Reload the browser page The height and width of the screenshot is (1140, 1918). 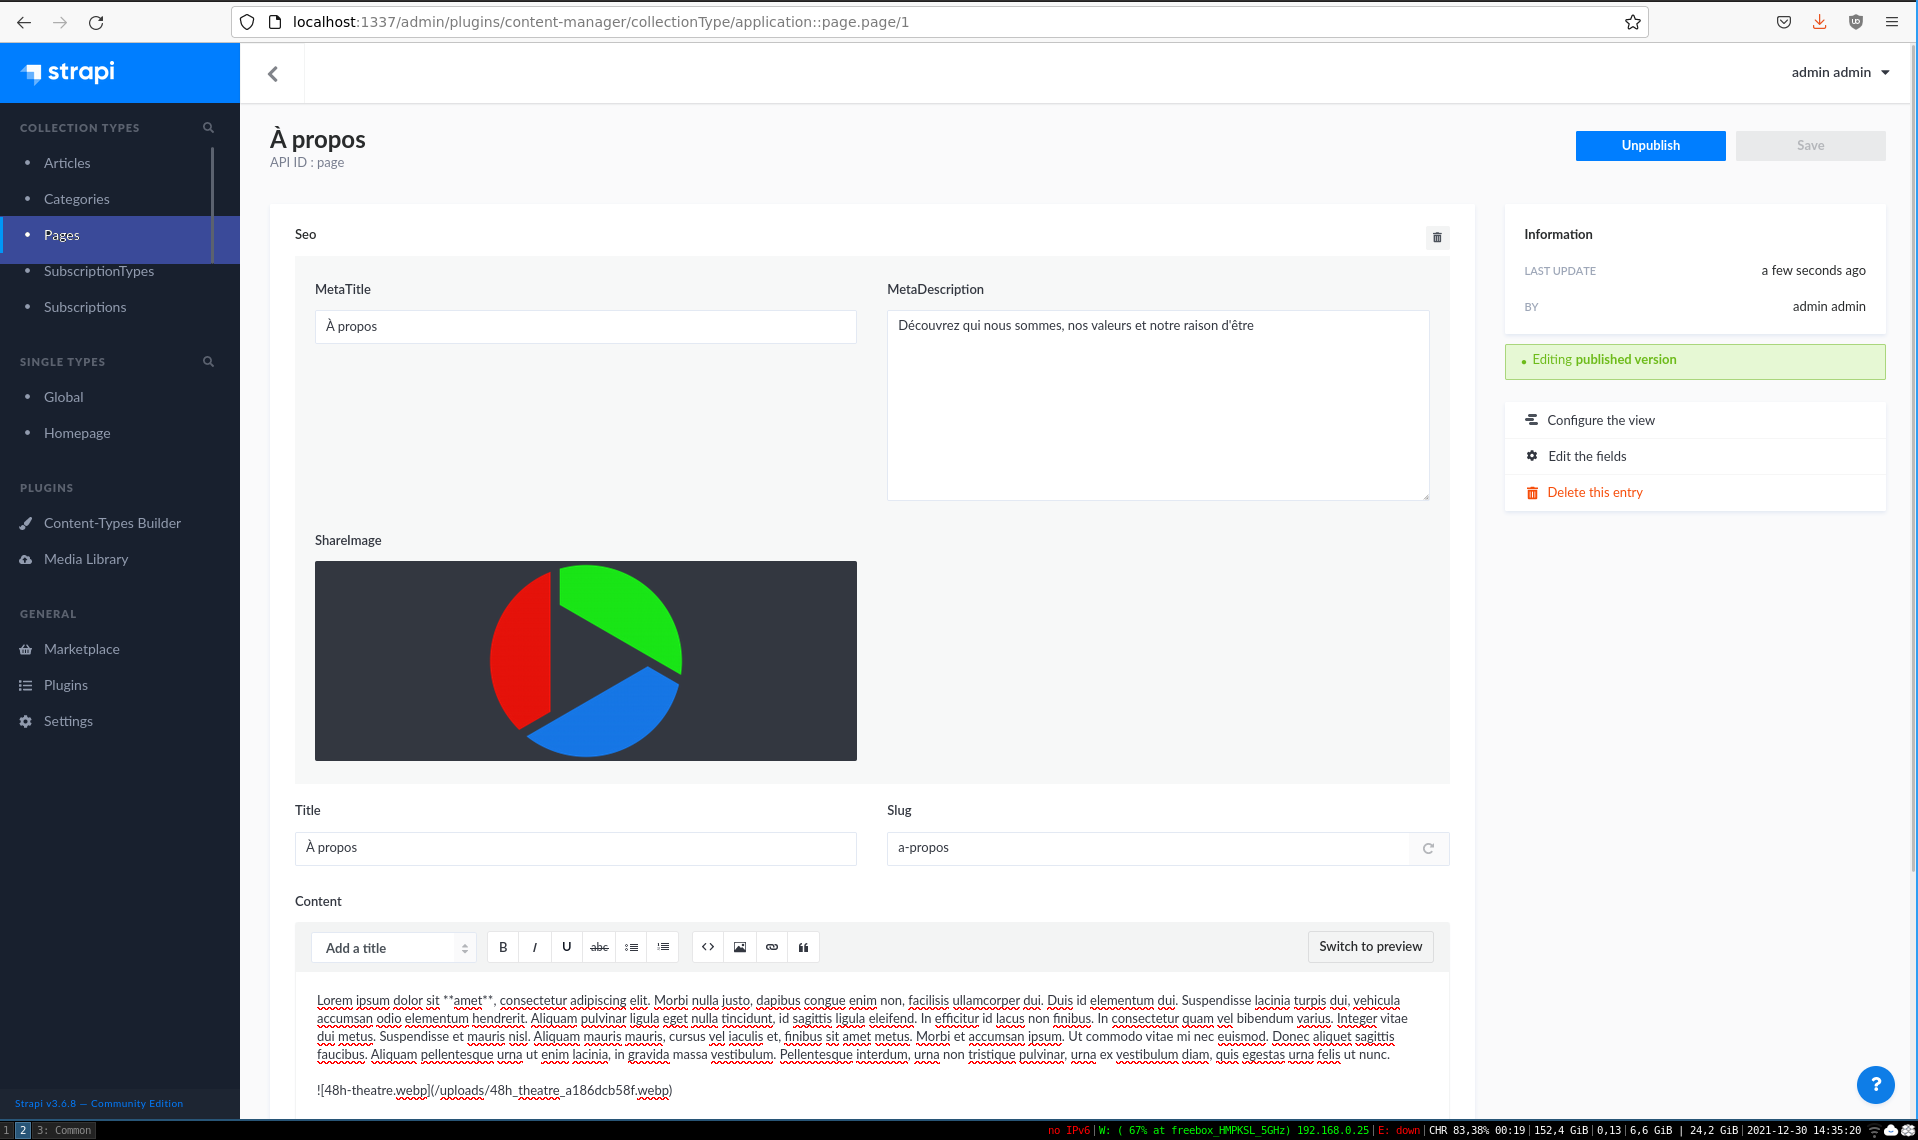point(96,22)
